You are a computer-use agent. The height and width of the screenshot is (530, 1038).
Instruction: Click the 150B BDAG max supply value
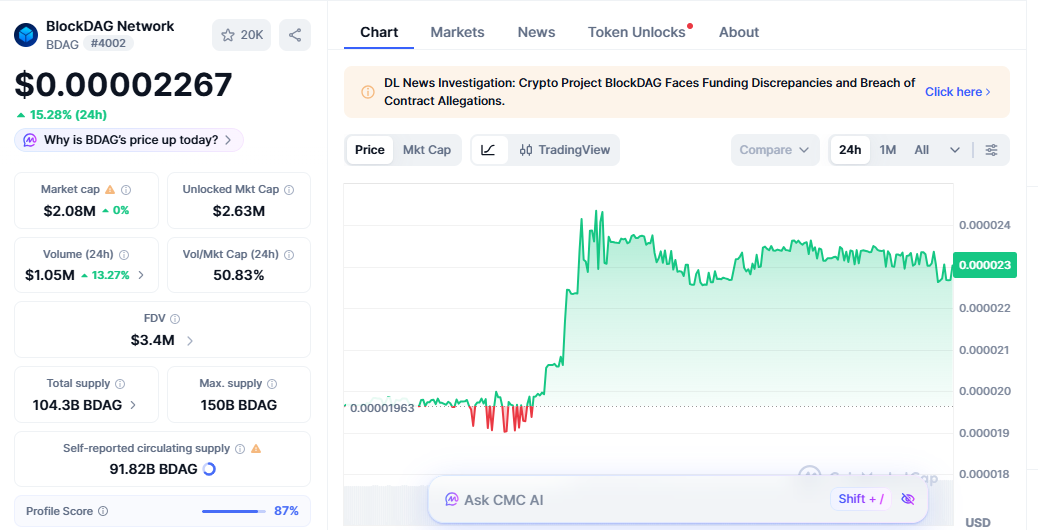(239, 405)
